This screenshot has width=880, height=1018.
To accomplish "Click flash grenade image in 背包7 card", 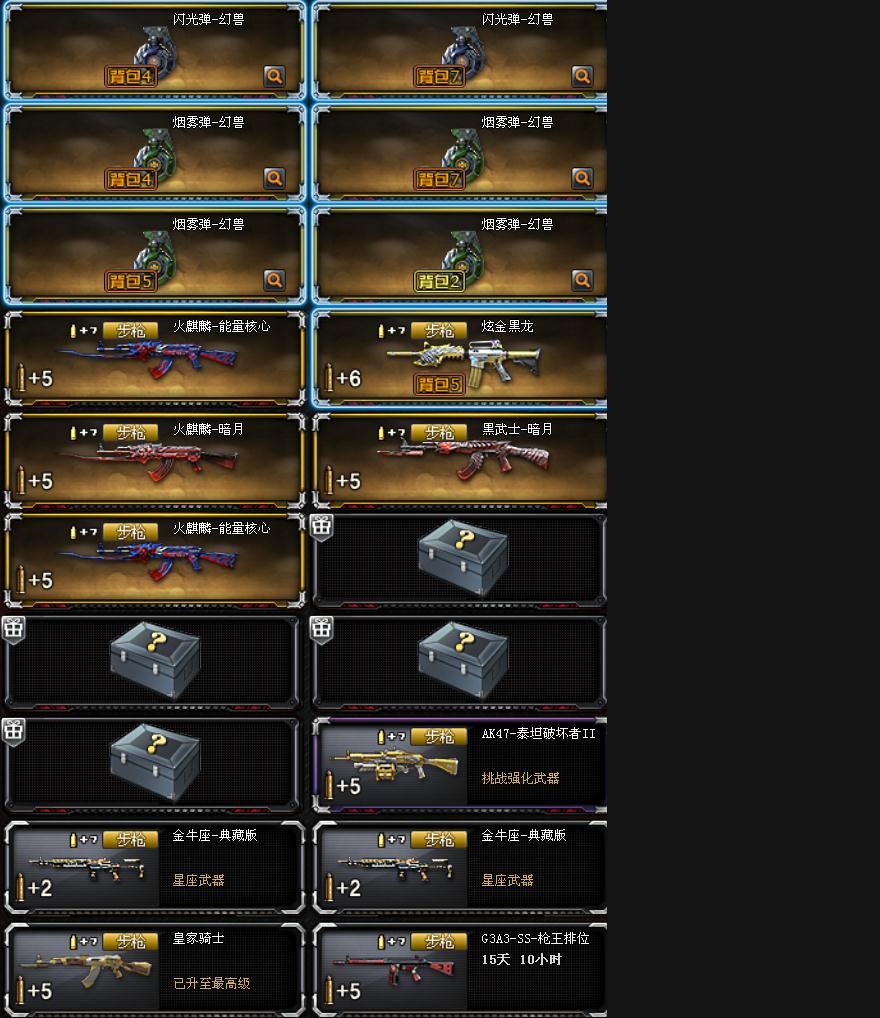I will 463,51.
